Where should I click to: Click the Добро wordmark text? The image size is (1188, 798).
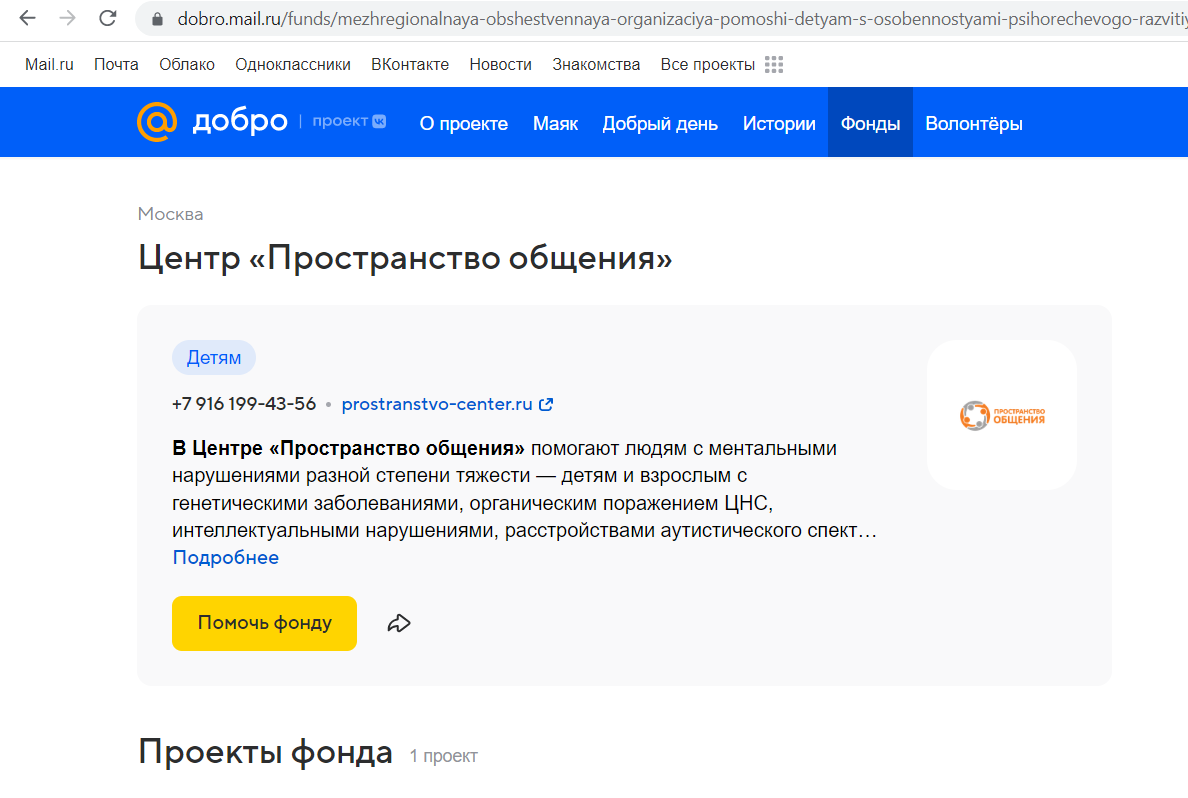click(x=240, y=121)
